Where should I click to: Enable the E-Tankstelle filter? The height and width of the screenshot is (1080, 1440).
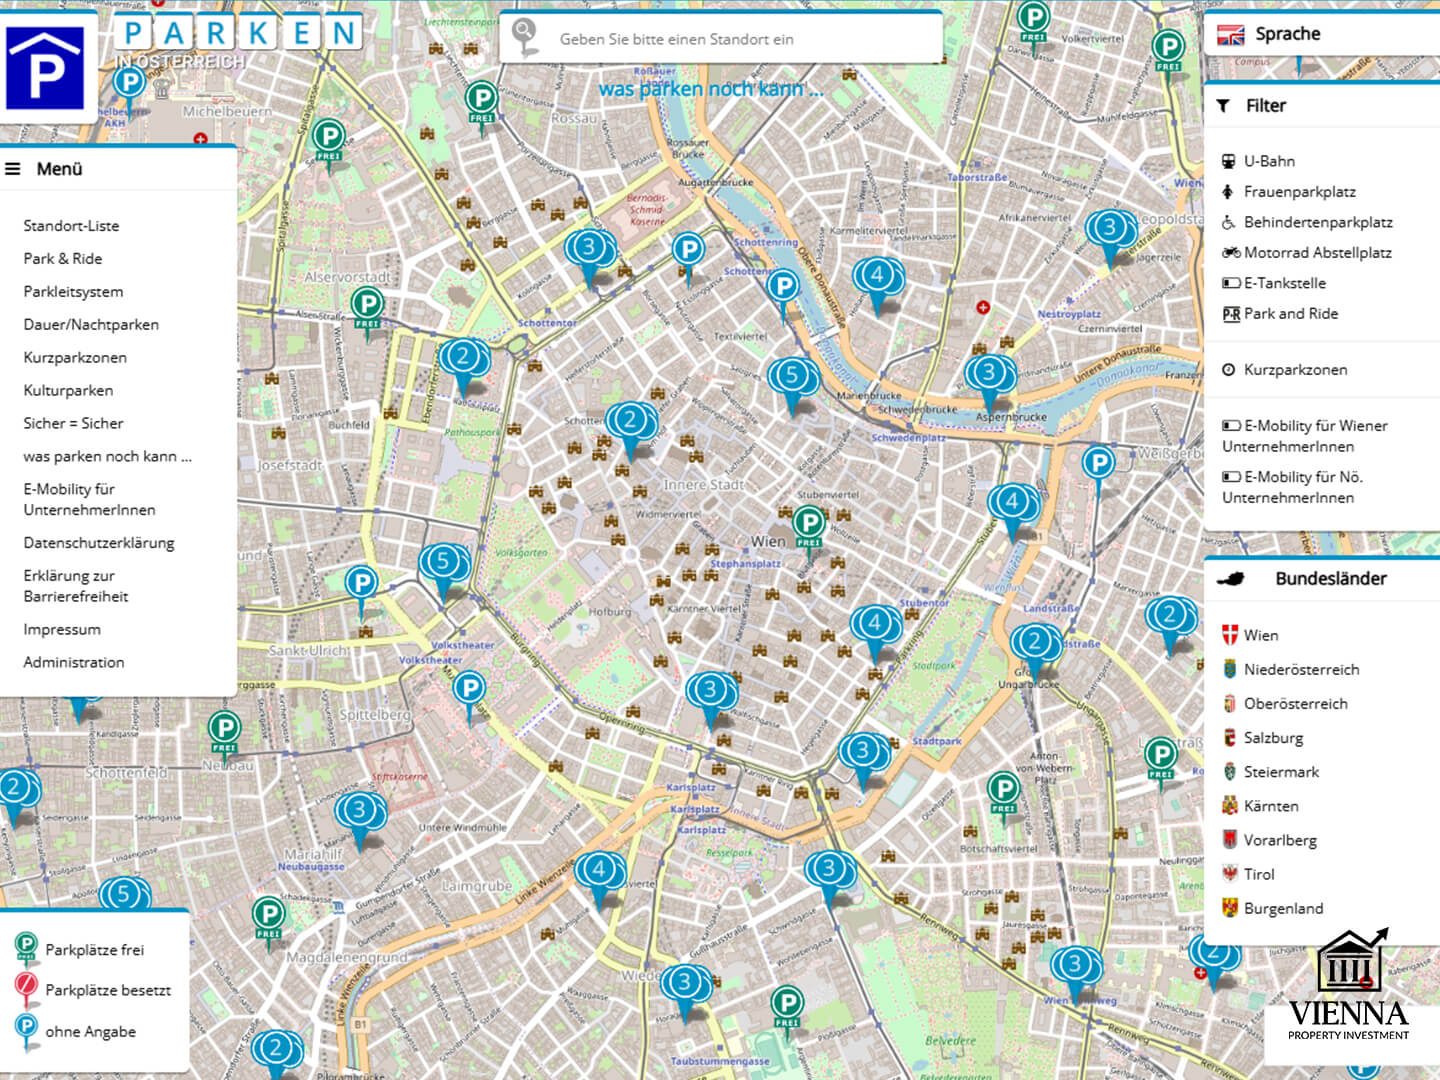[x=1284, y=283]
